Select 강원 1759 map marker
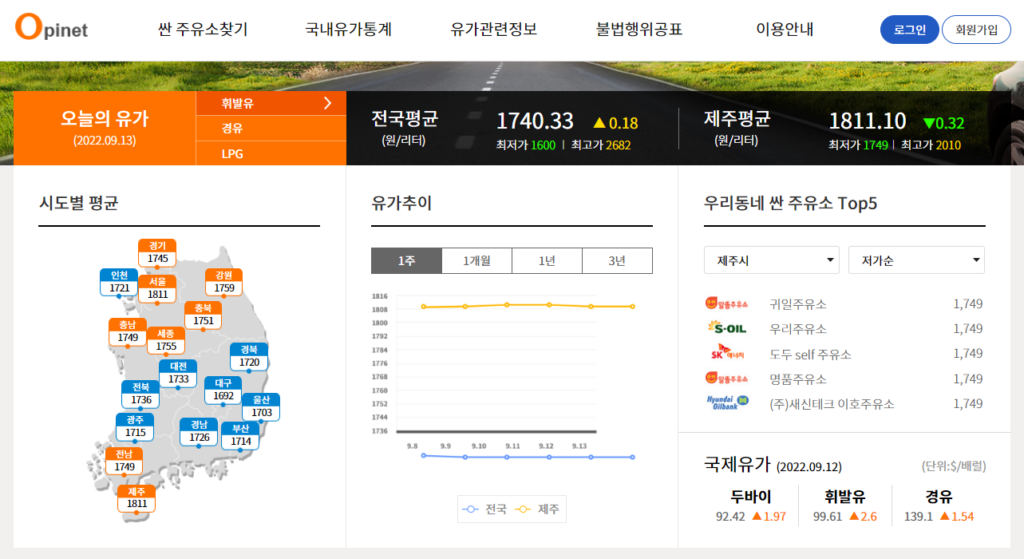This screenshot has height=559, width=1024. pyautogui.click(x=224, y=282)
